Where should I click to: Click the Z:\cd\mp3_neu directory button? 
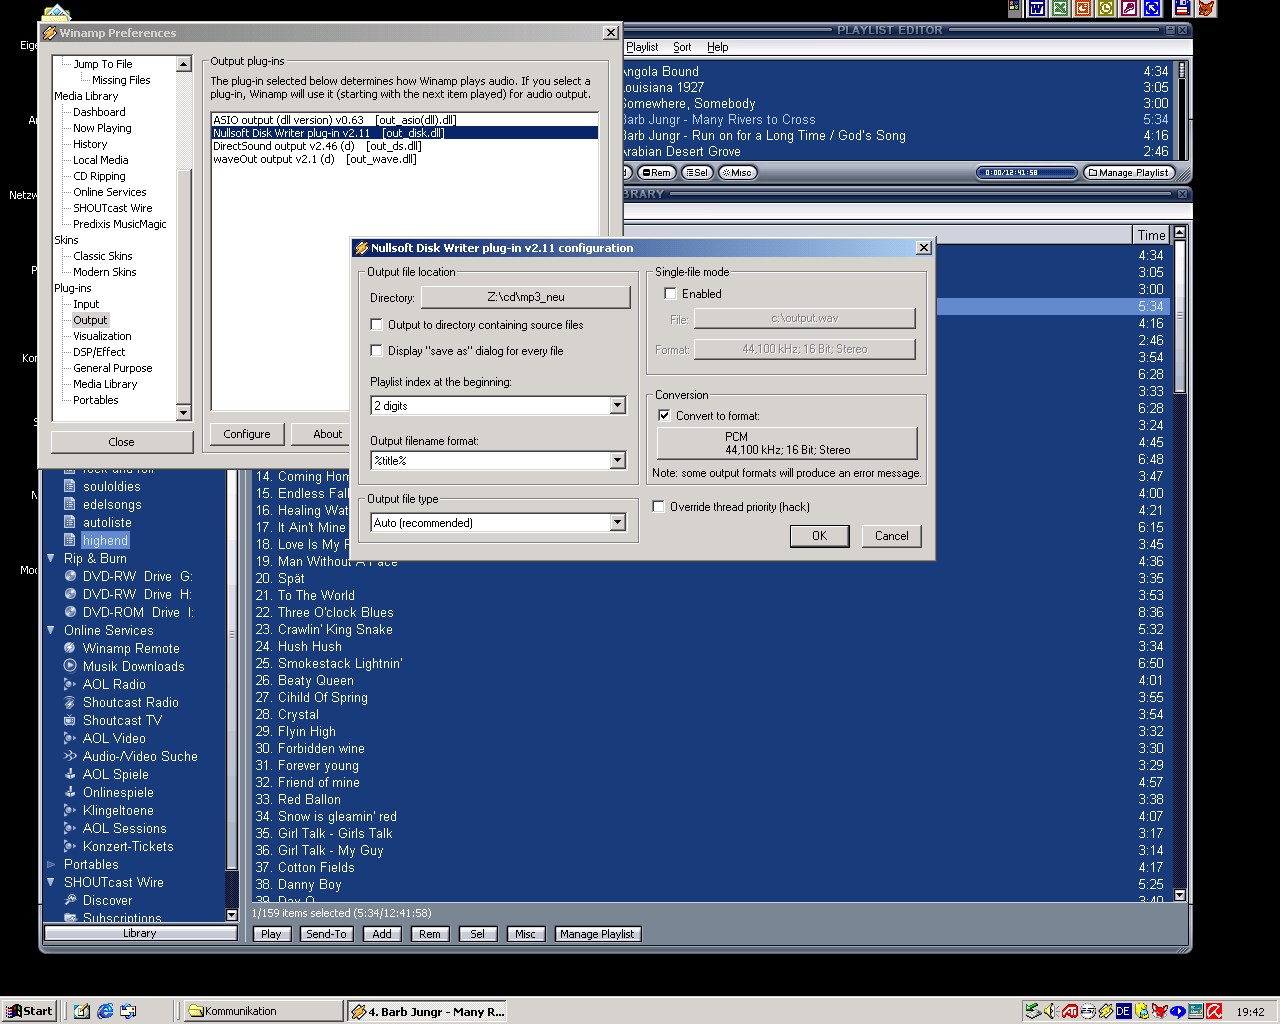point(525,297)
